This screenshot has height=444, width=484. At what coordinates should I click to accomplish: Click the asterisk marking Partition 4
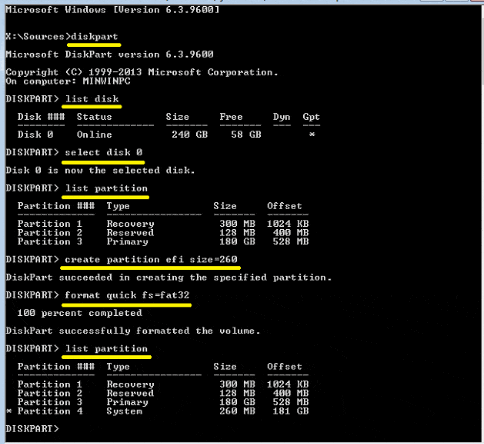point(9,411)
